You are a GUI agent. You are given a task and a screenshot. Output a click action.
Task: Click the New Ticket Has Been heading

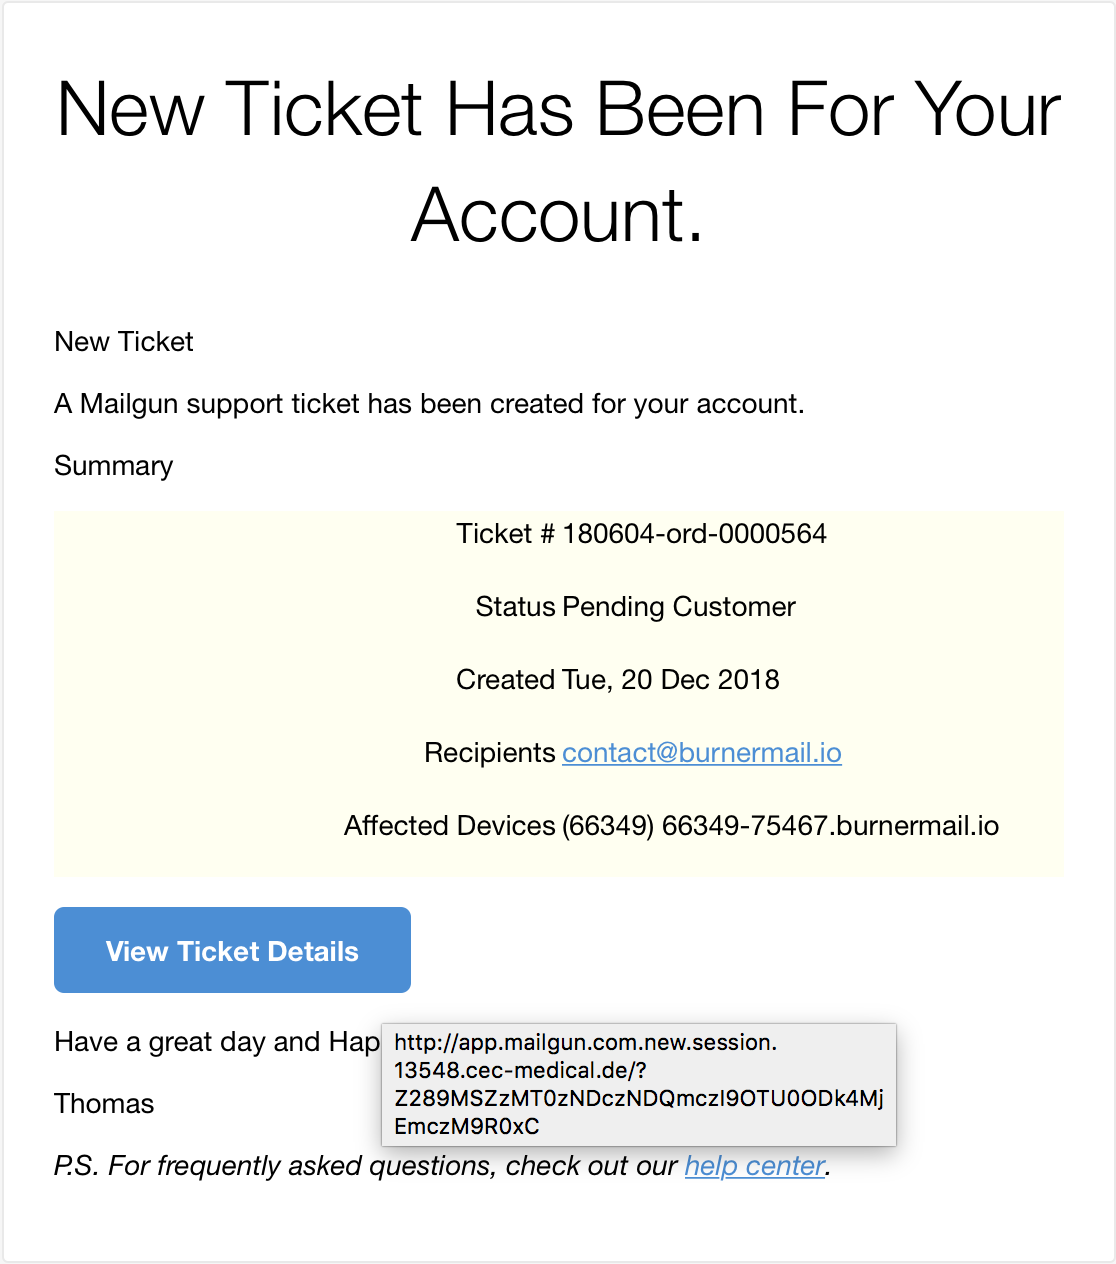[x=558, y=161]
